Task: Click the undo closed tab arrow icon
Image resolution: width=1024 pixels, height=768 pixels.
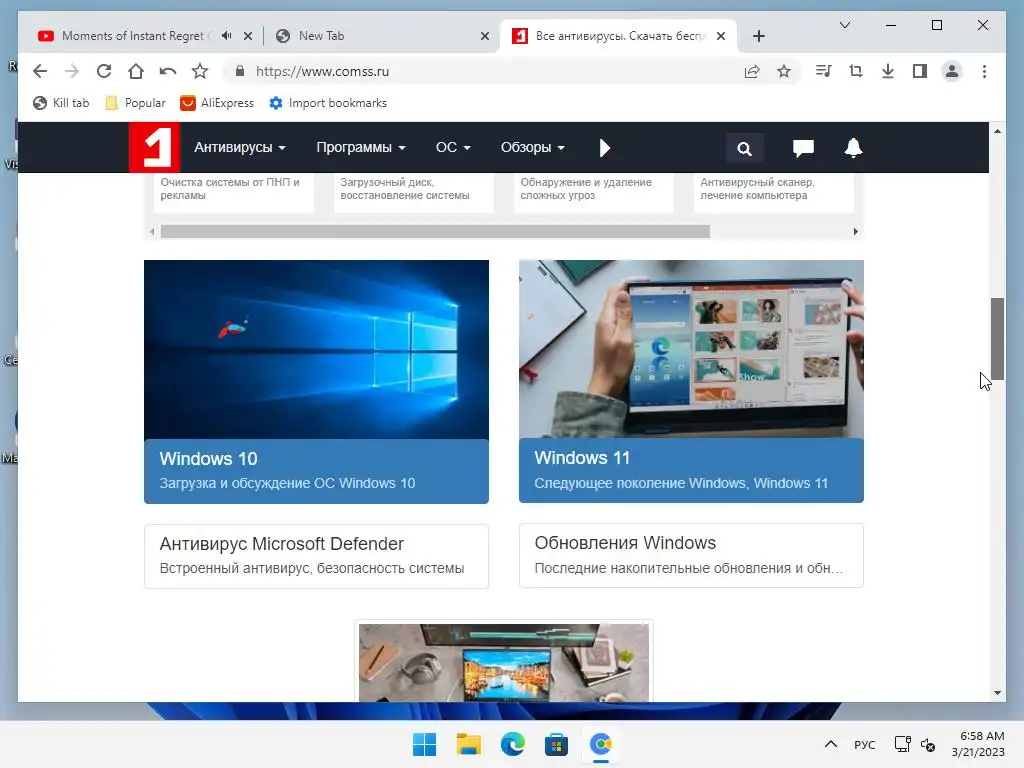Action: (168, 71)
